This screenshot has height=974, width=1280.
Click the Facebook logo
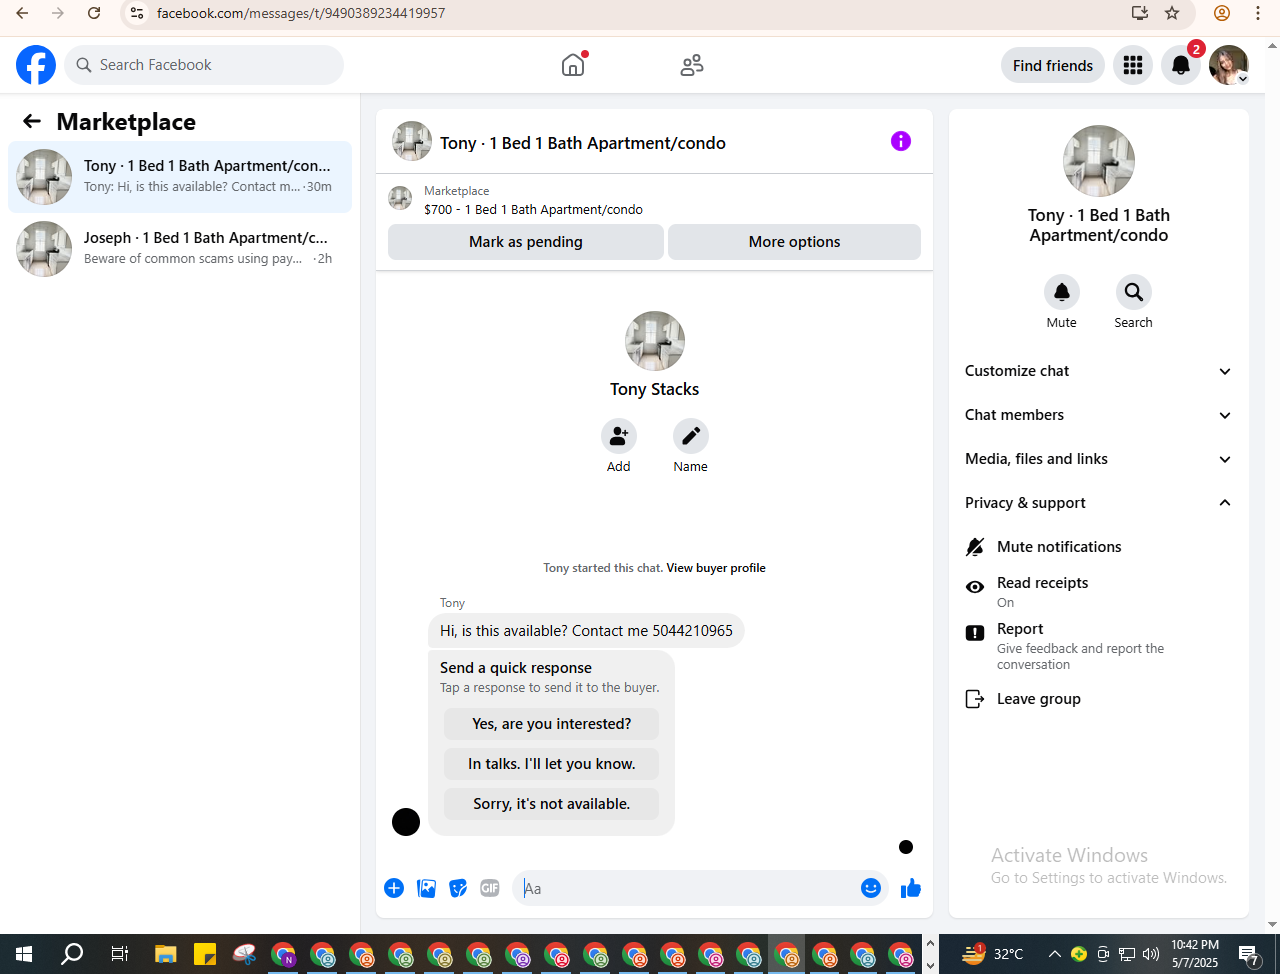(x=36, y=65)
